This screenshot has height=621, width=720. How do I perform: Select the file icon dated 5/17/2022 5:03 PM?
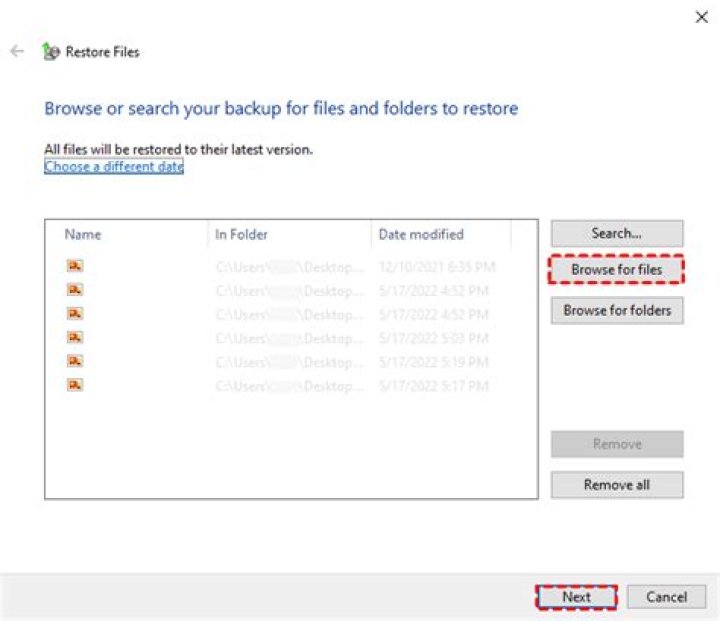[x=75, y=338]
